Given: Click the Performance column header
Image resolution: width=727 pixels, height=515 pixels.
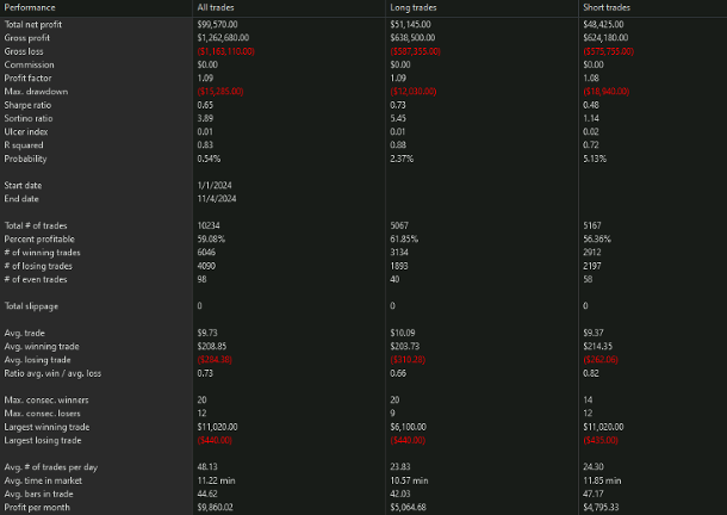Looking at the screenshot, I should point(29,8).
